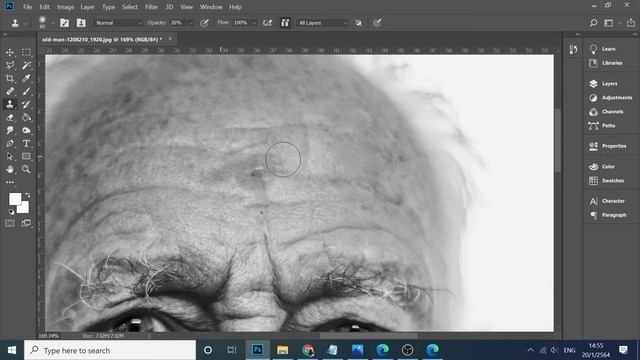This screenshot has width=640, height=360.
Task: Open the Search icon in options bar
Action: 593,23
